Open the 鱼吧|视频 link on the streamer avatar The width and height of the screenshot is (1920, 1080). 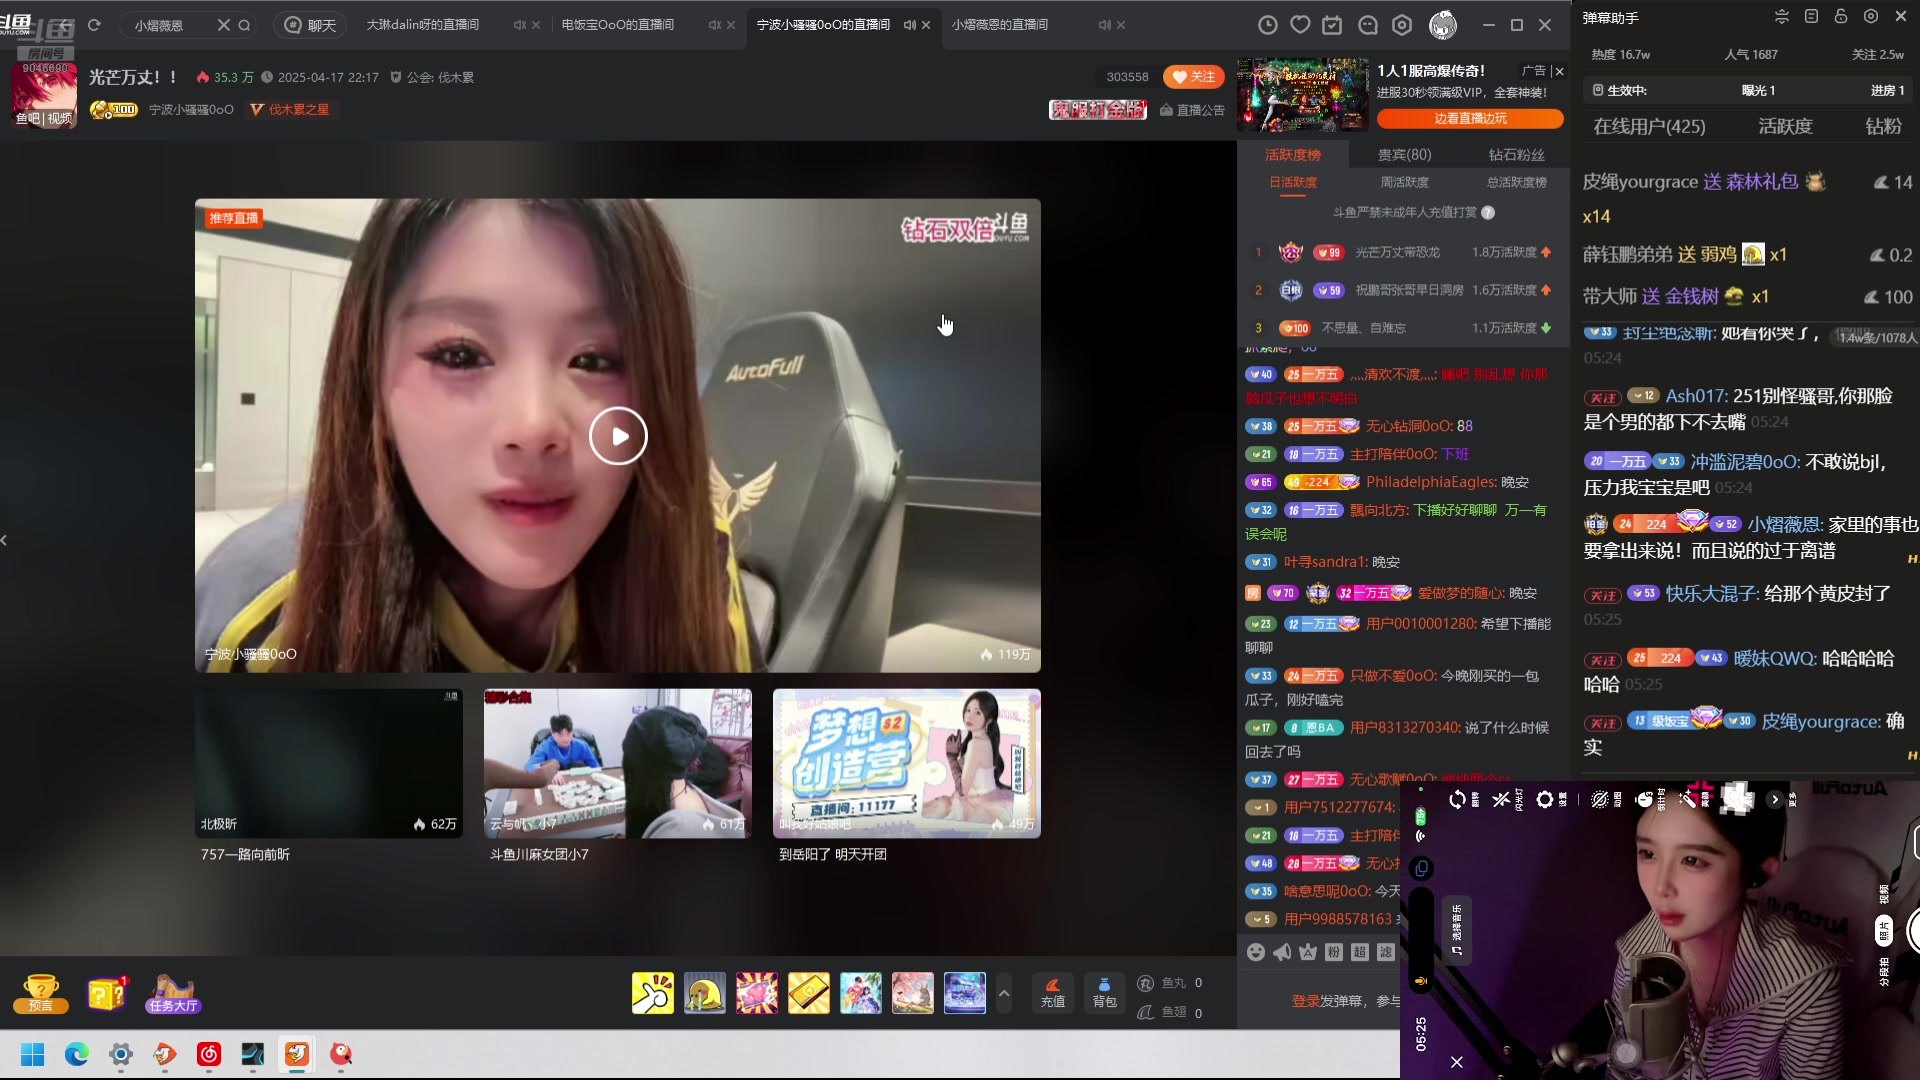coord(44,118)
